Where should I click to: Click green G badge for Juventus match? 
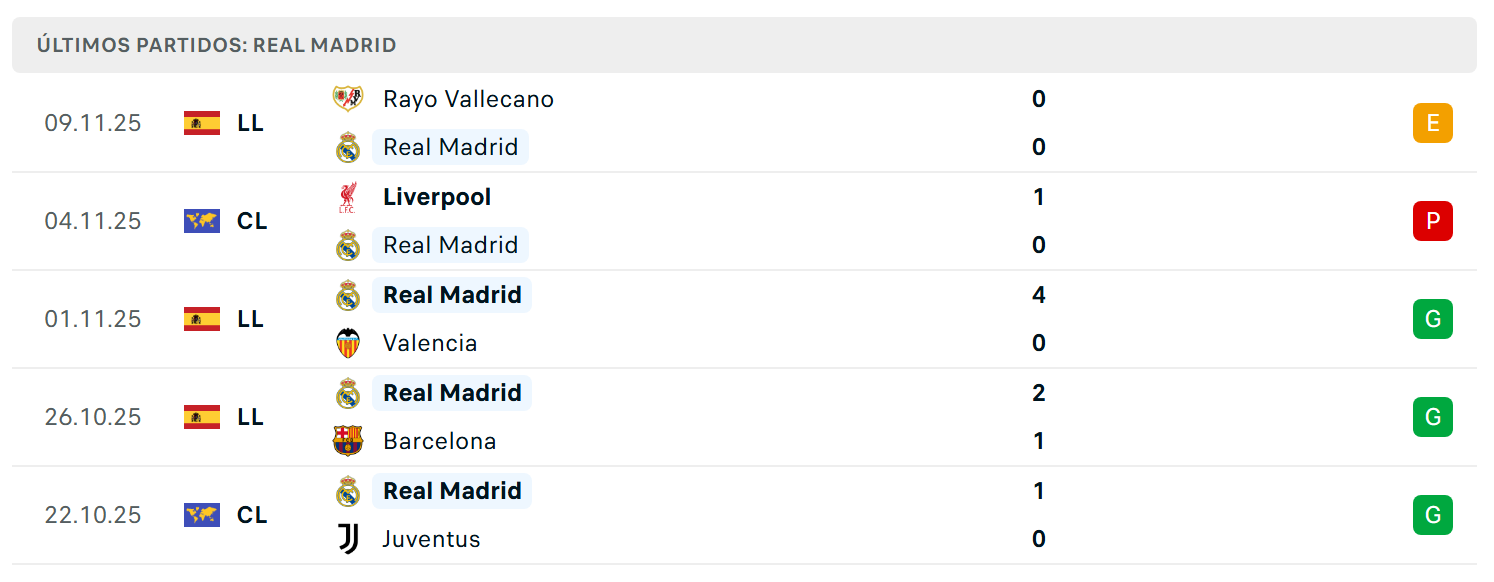1432,515
